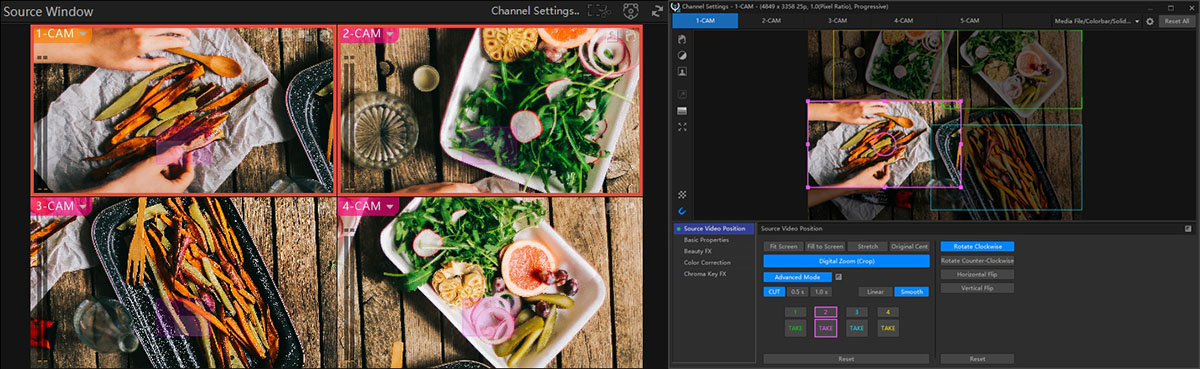Click the contrast circle icon in sidebar
The image size is (1200, 369).
[x=682, y=55]
